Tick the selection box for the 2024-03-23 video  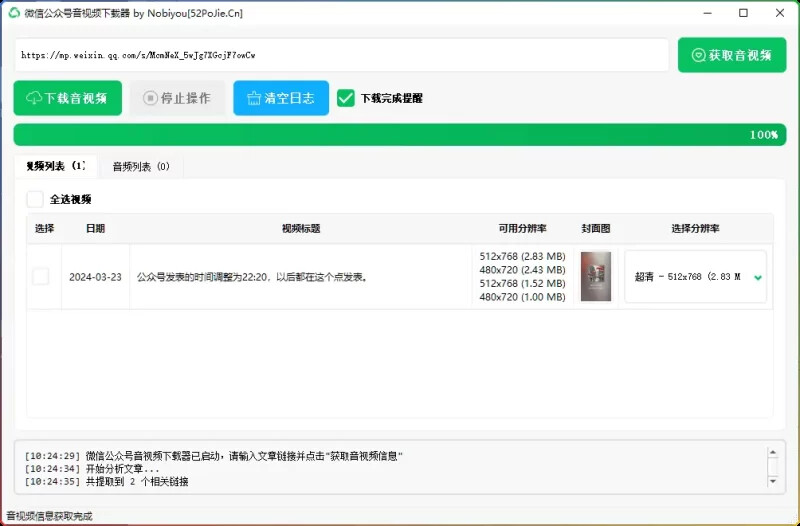tap(41, 276)
